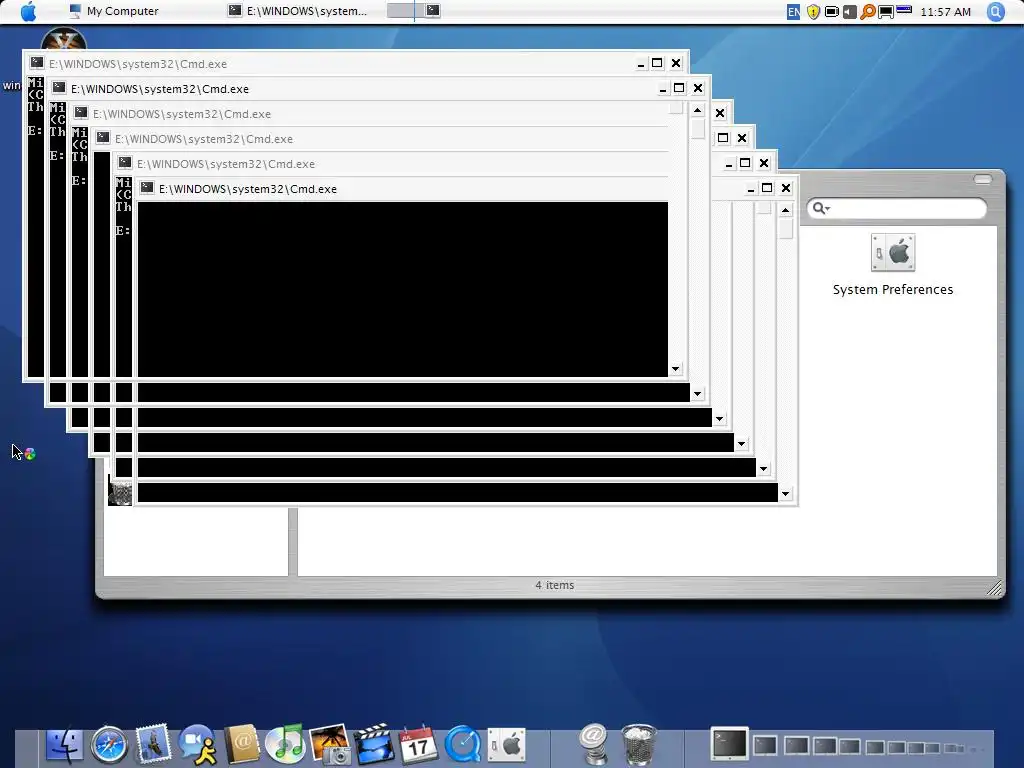This screenshot has width=1024, height=768.
Task: Open the 11:57 AM clock
Action: pos(945,12)
